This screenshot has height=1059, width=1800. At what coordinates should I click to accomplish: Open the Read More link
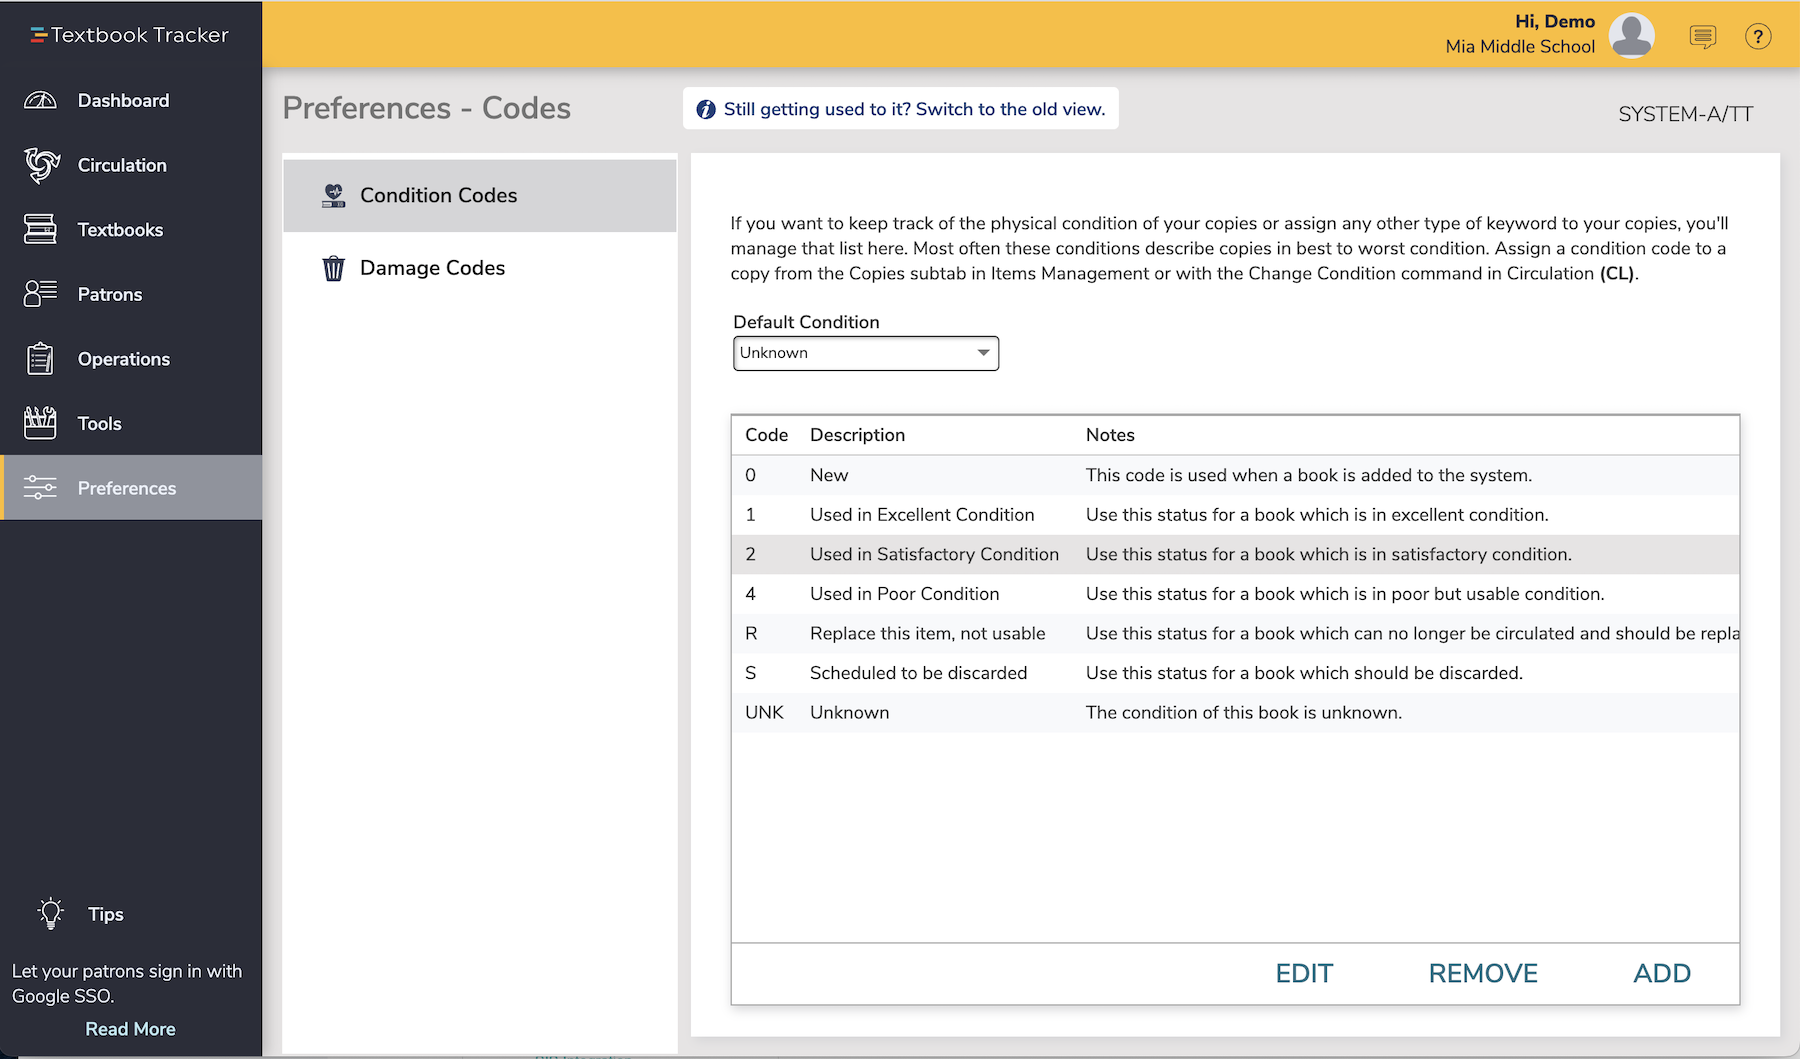[130, 1029]
